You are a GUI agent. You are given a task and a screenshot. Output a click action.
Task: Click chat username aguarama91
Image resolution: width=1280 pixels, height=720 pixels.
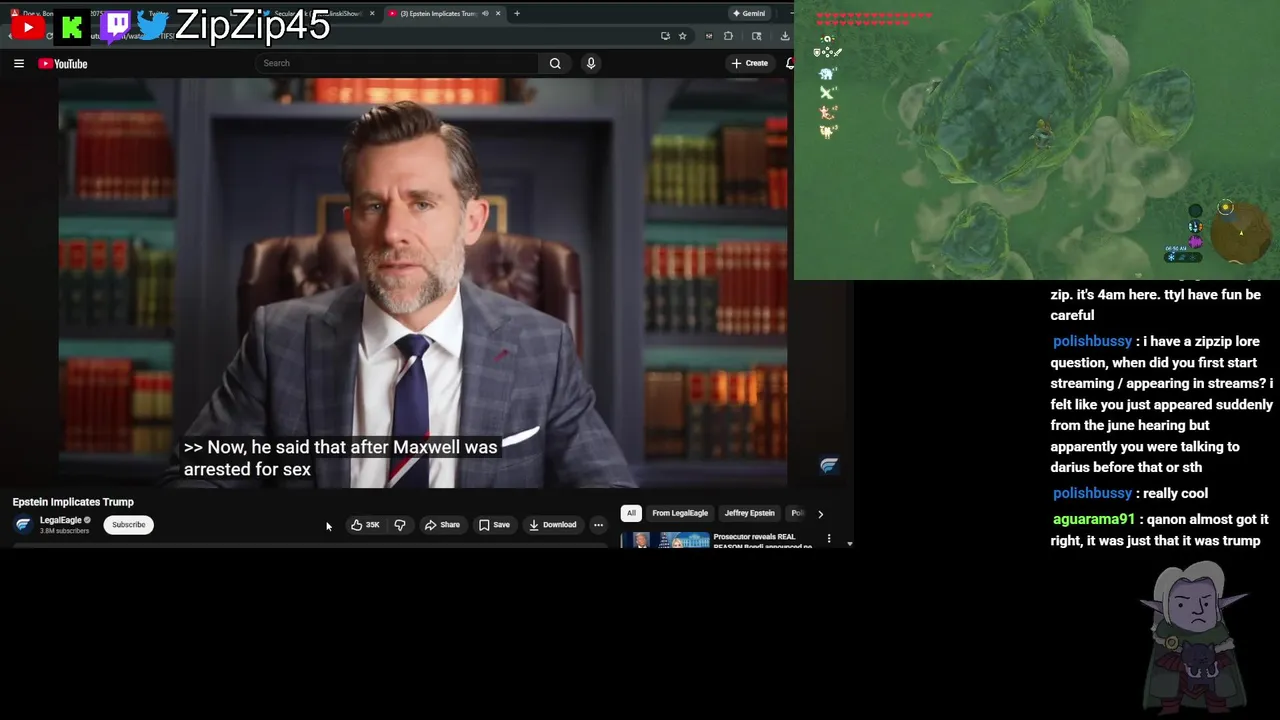click(1094, 519)
